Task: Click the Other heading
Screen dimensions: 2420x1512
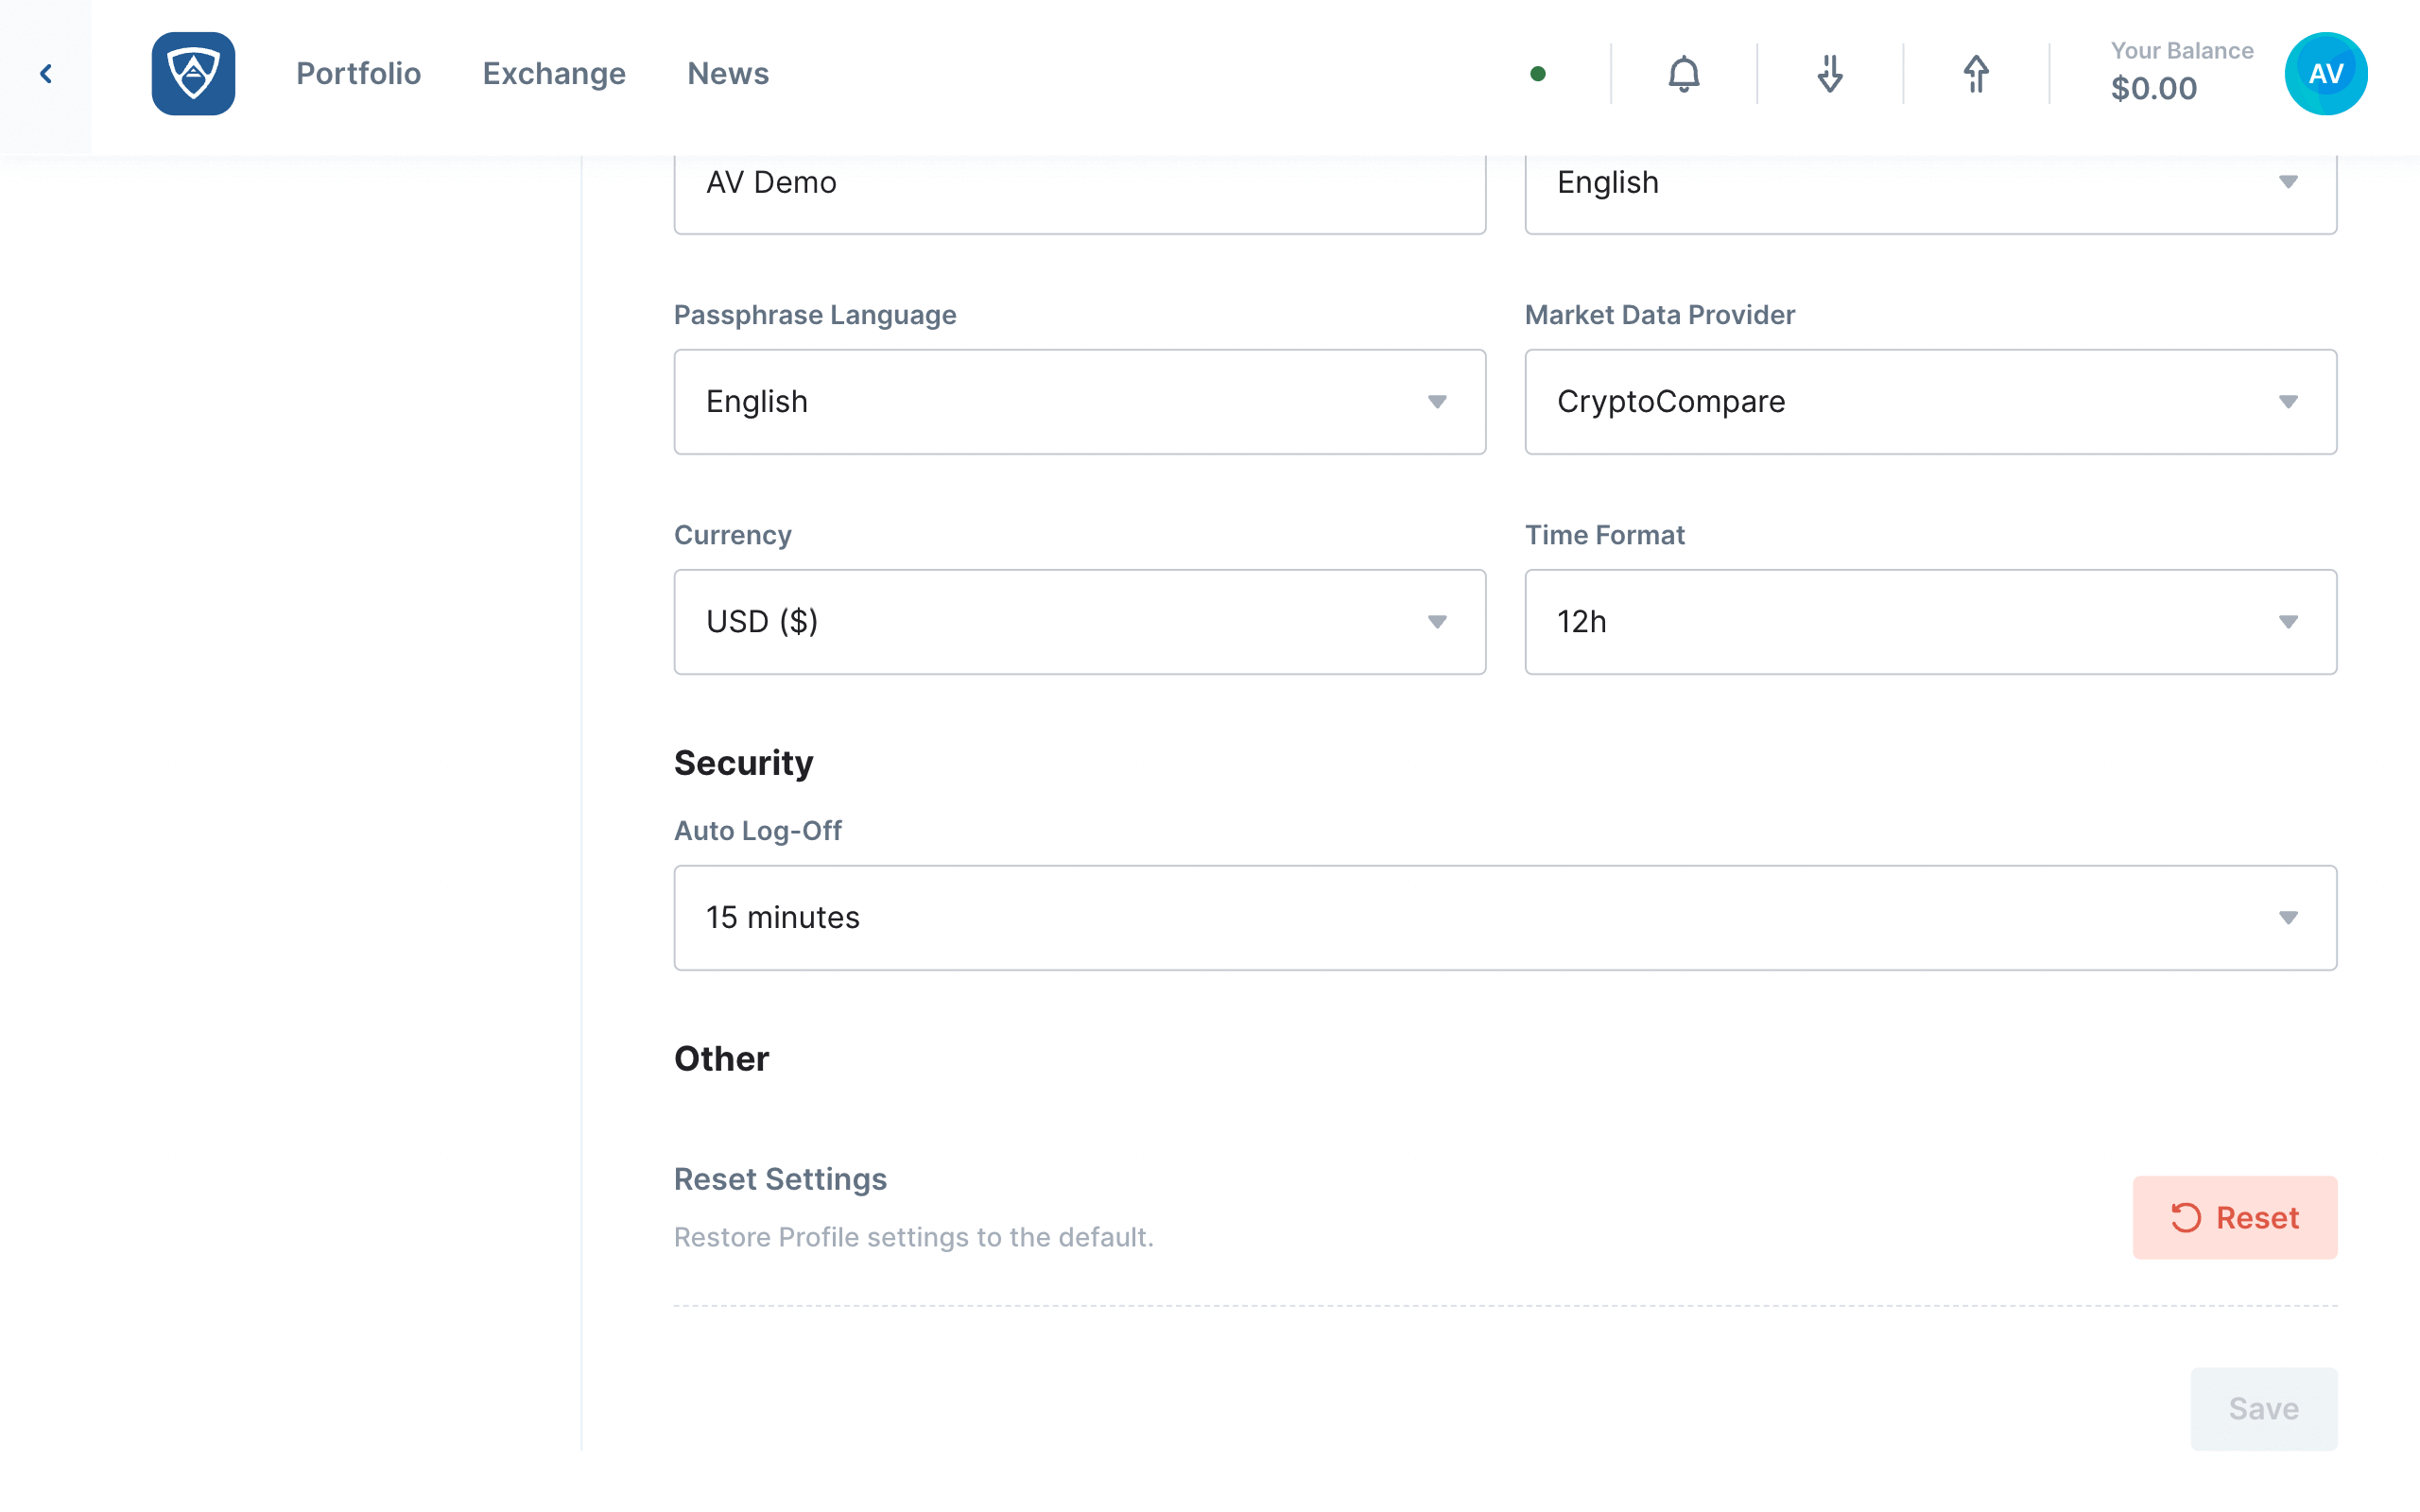Action: pyautogui.click(x=721, y=1059)
